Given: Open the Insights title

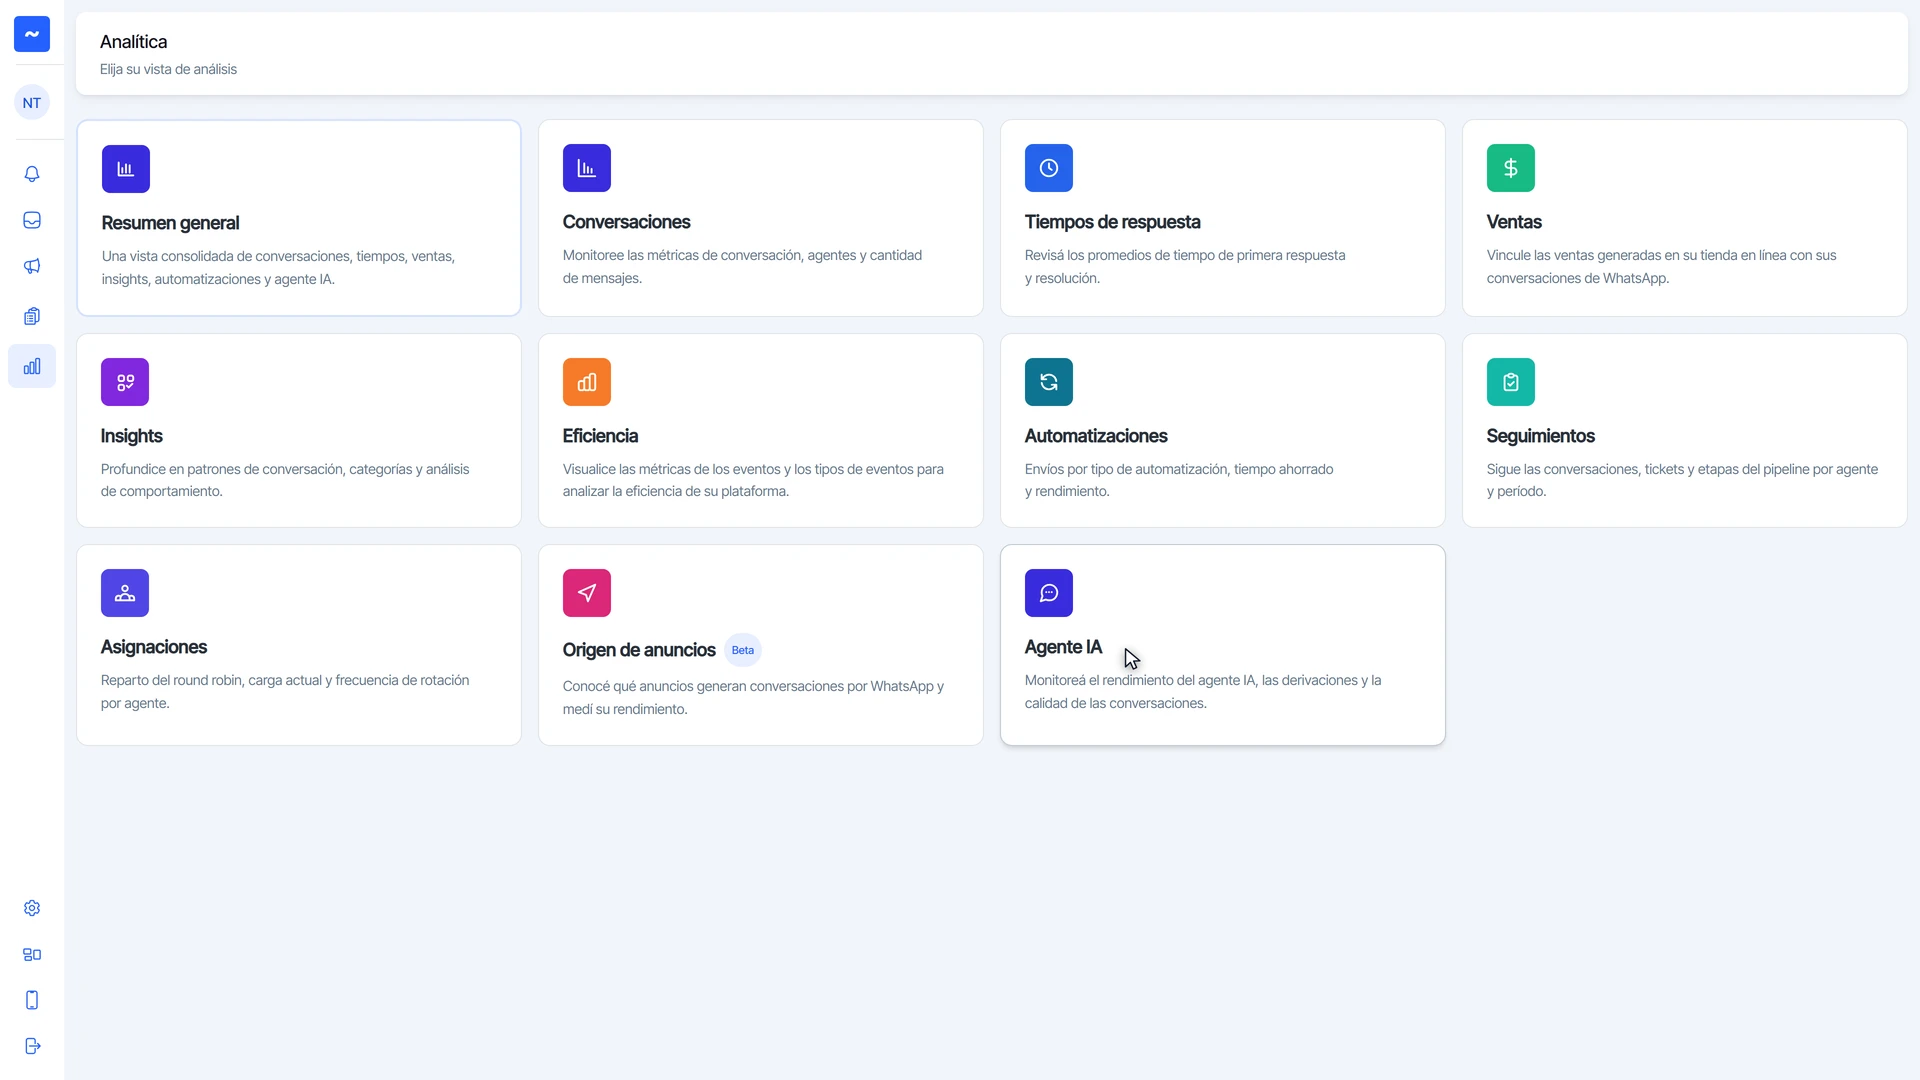Looking at the screenshot, I should pyautogui.click(x=131, y=436).
